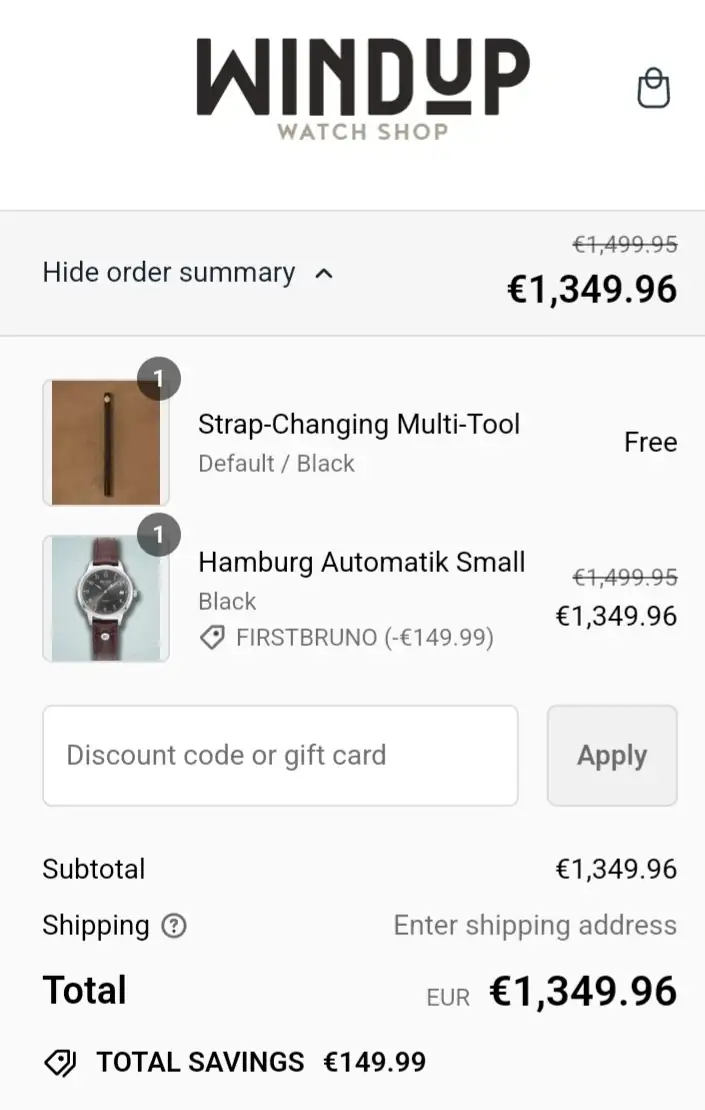Click the Free price label for Multi-Tool
The width and height of the screenshot is (705, 1110).
tap(650, 442)
